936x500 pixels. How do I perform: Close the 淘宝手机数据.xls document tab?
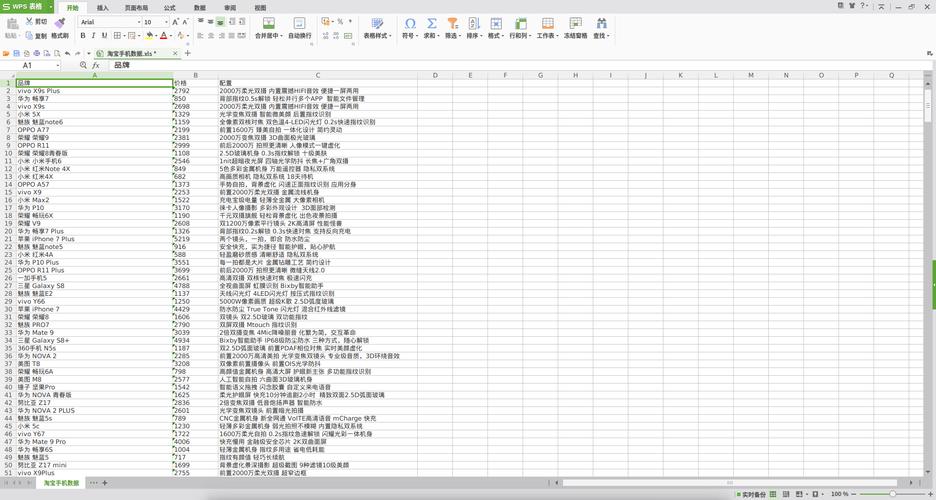click(x=175, y=54)
